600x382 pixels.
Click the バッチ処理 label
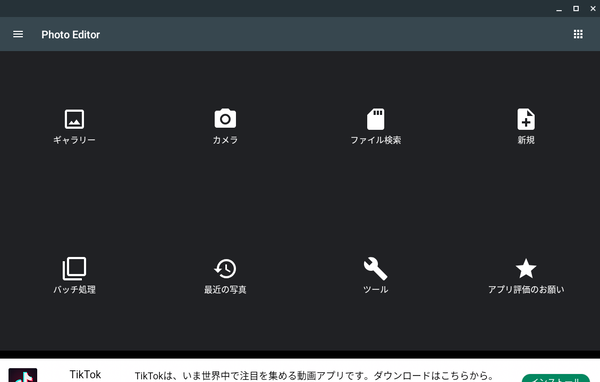74,290
